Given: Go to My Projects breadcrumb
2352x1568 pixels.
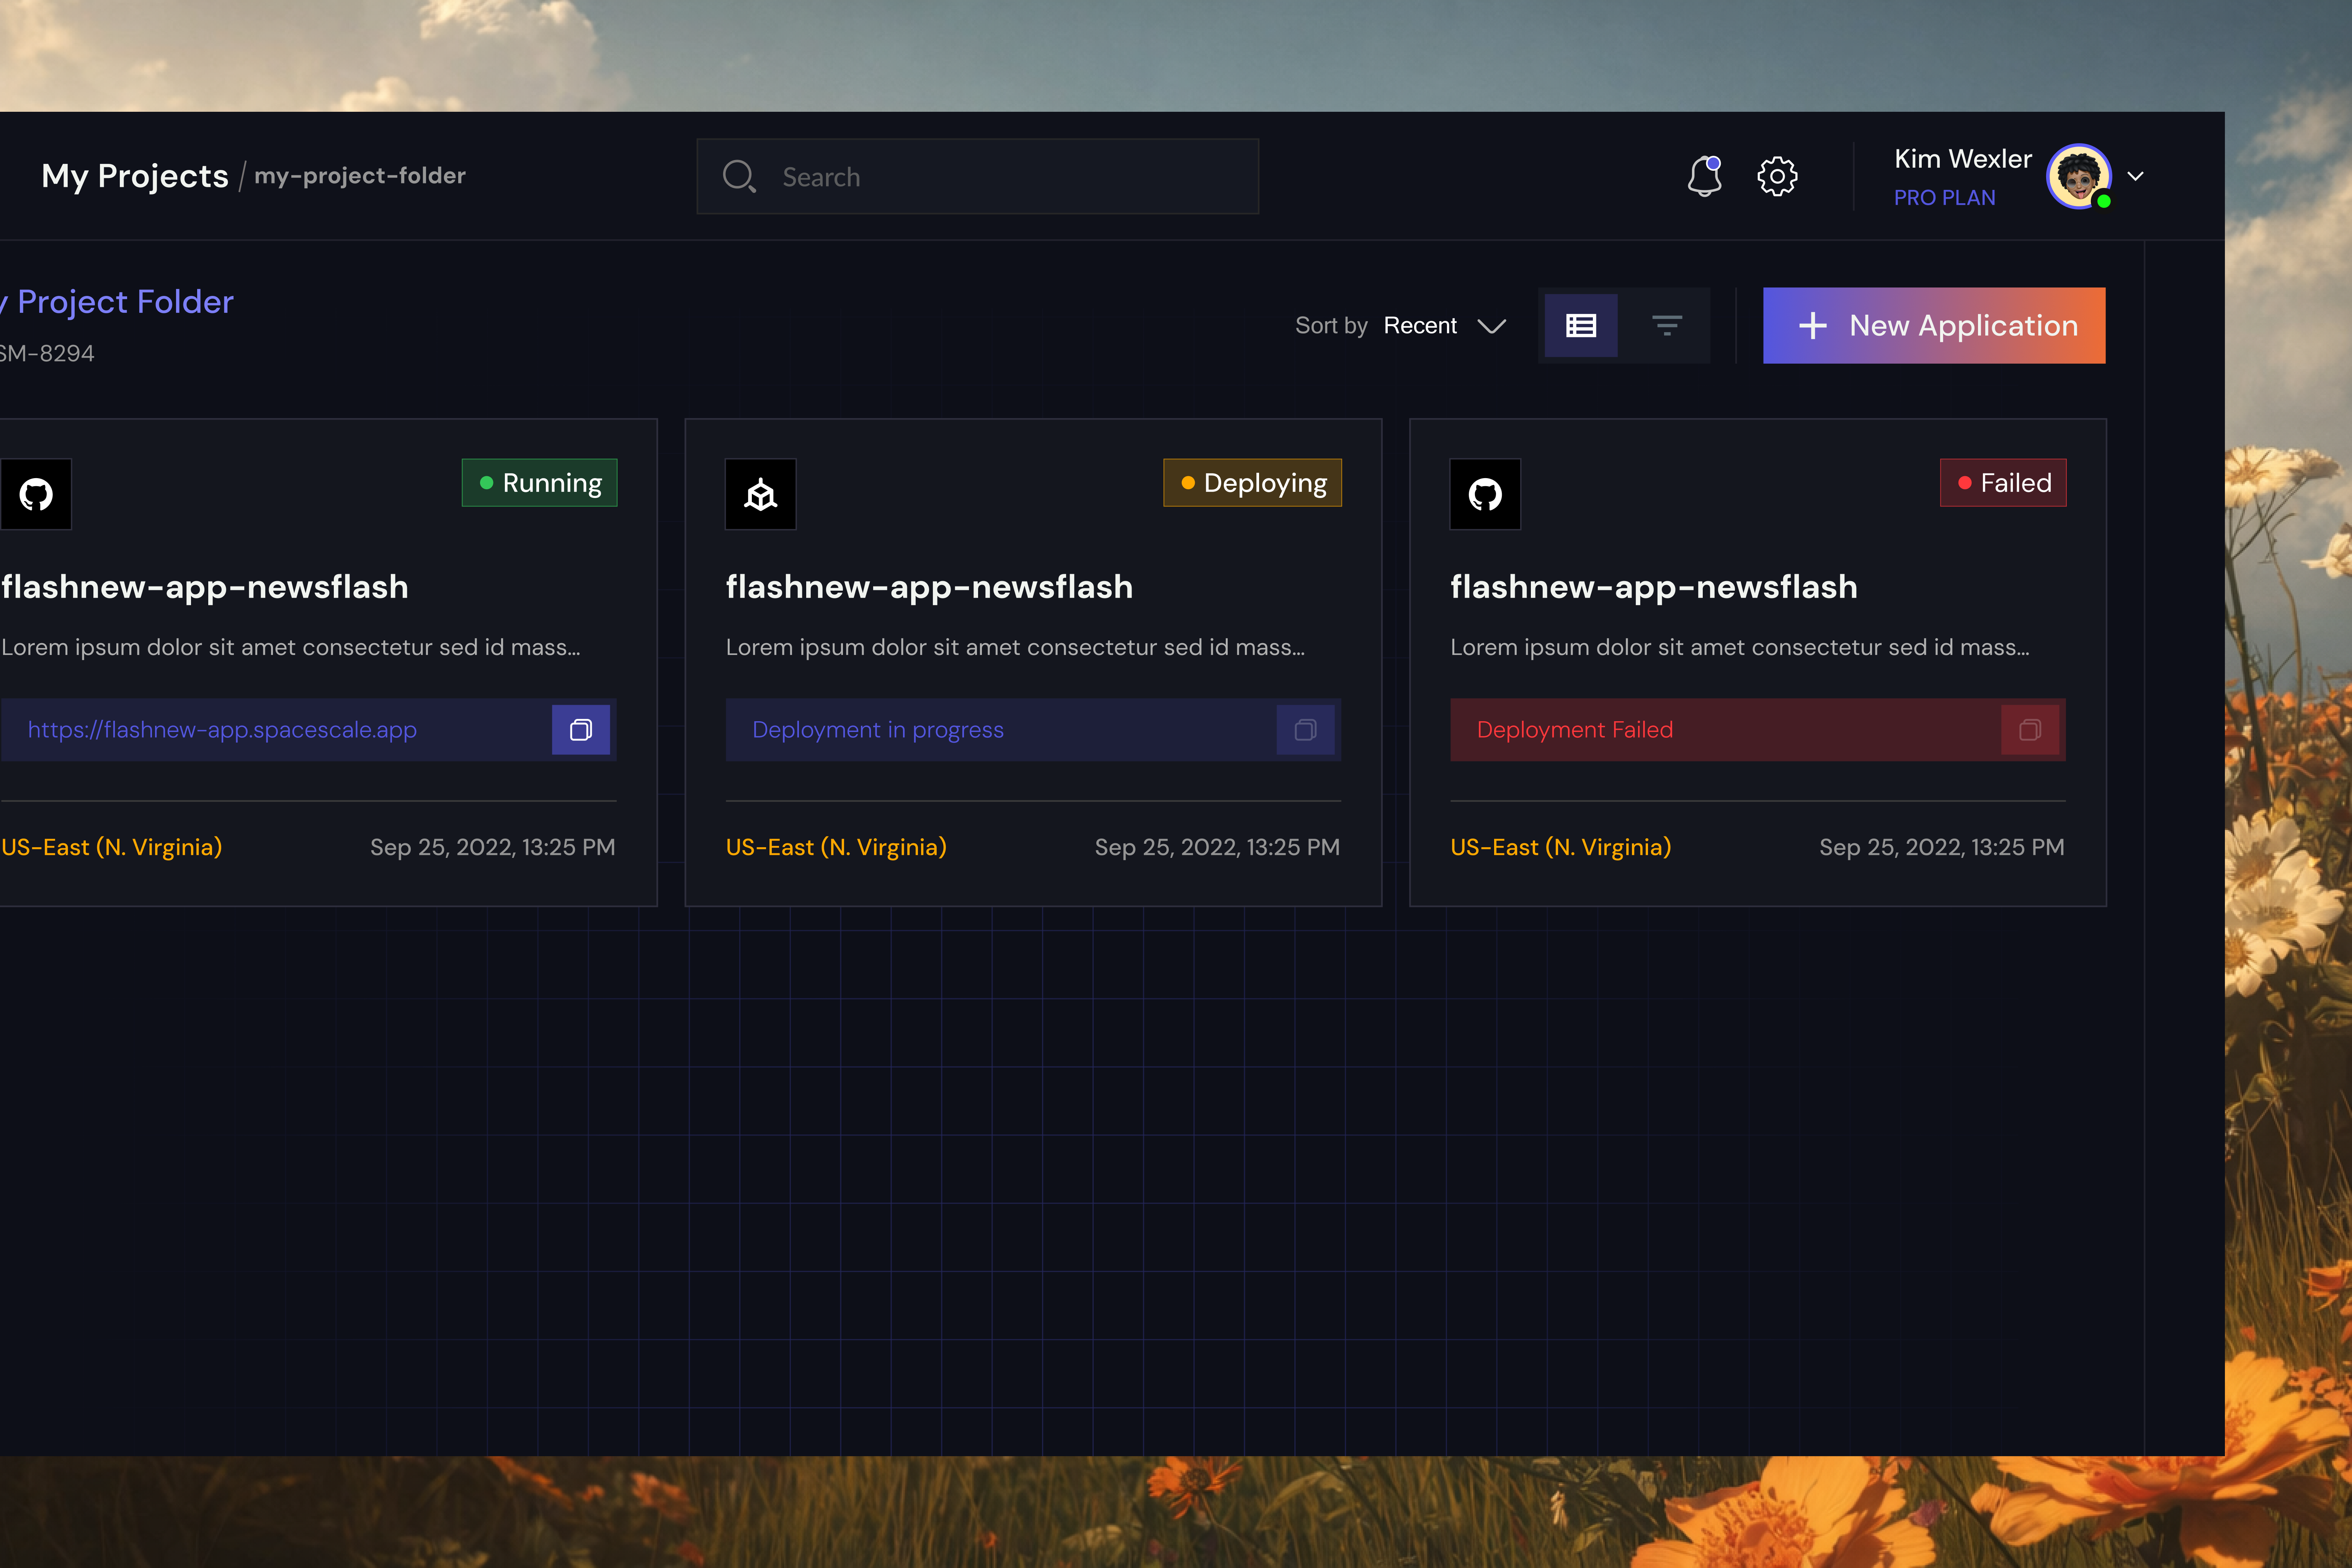Looking at the screenshot, I should pos(135,176).
